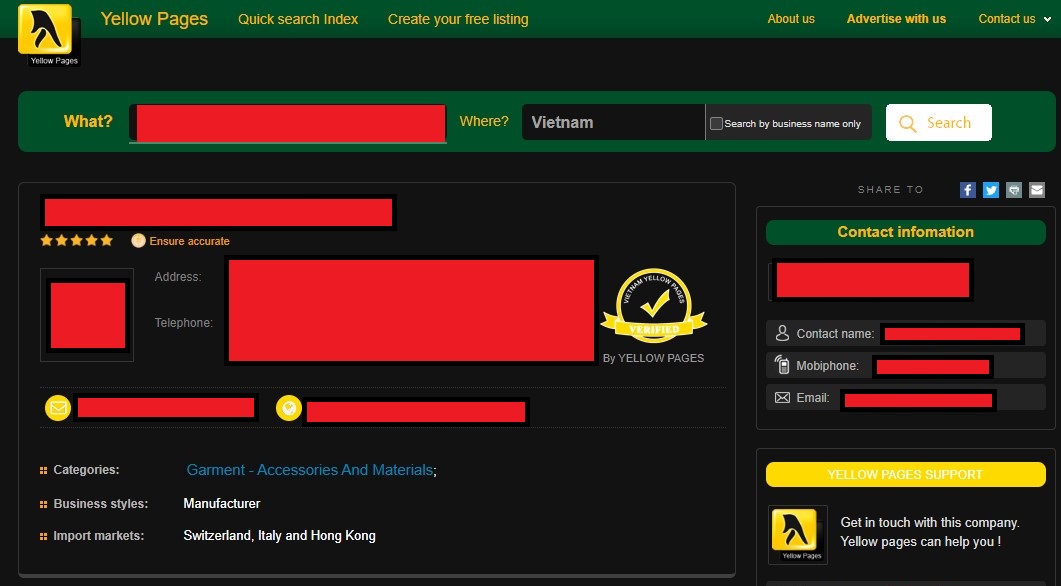
Task: Click the Verified Yellow Pages badge
Action: [x=653, y=305]
